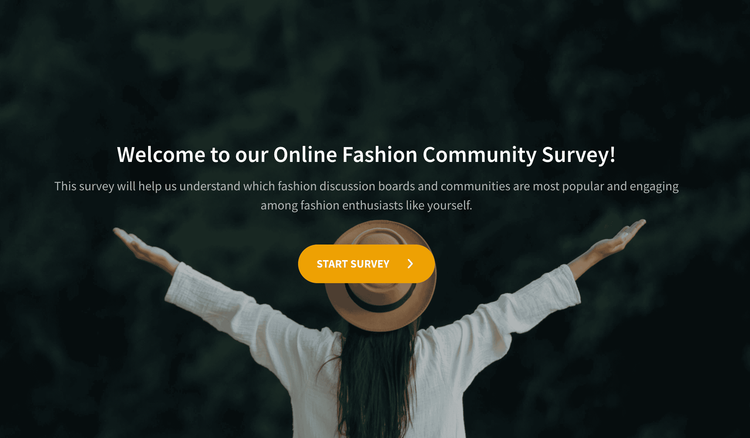Click 'This survey will help us' text
Viewport: 750px width, 438px height.
115,186
